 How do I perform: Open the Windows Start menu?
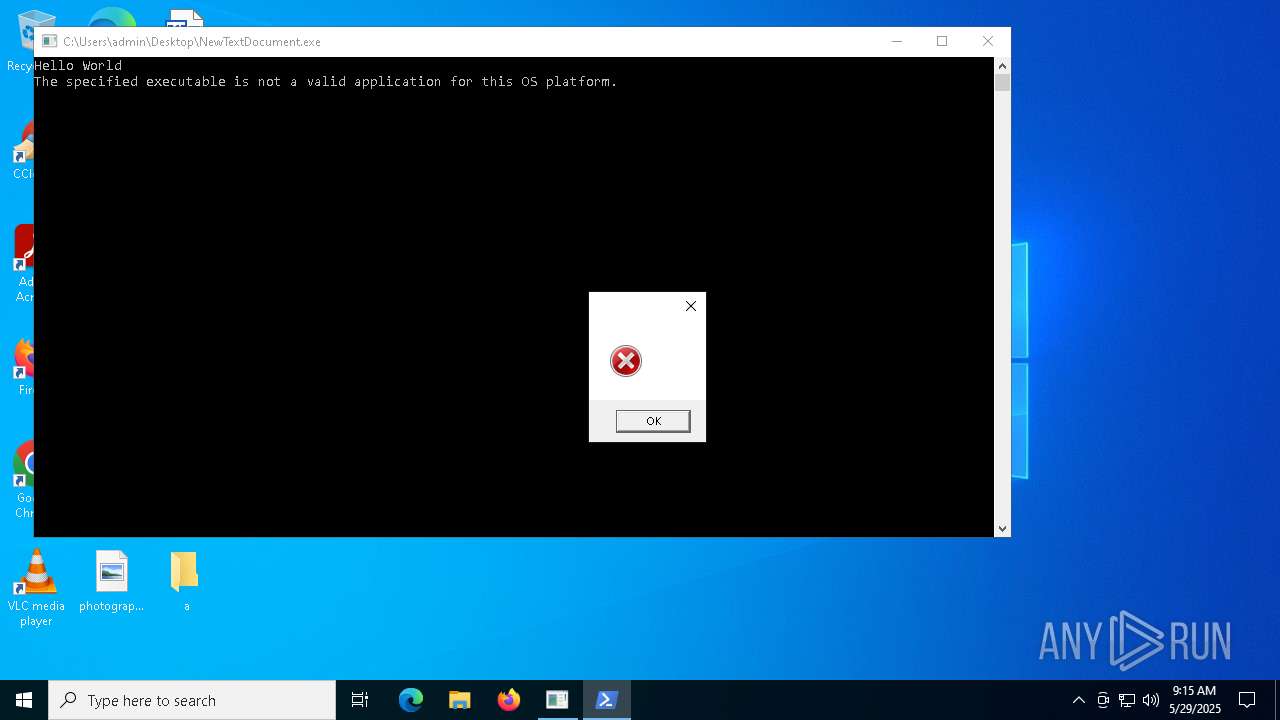click(24, 700)
